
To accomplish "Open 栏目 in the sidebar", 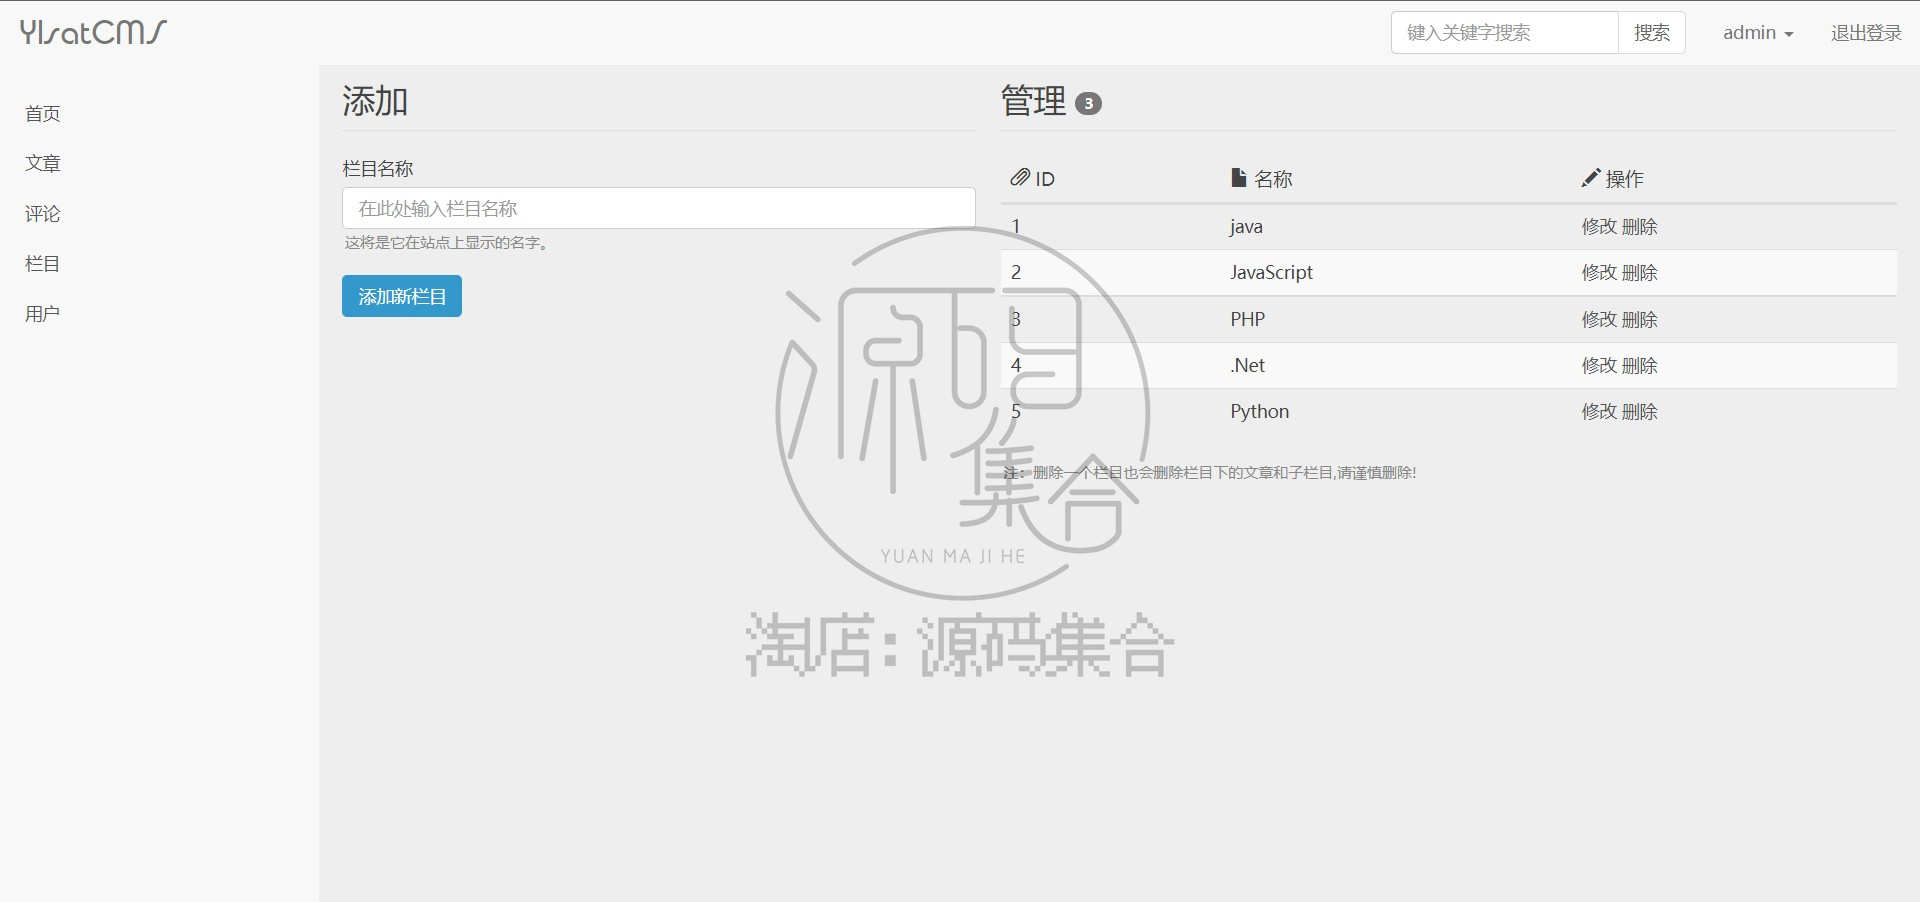I will [43, 264].
